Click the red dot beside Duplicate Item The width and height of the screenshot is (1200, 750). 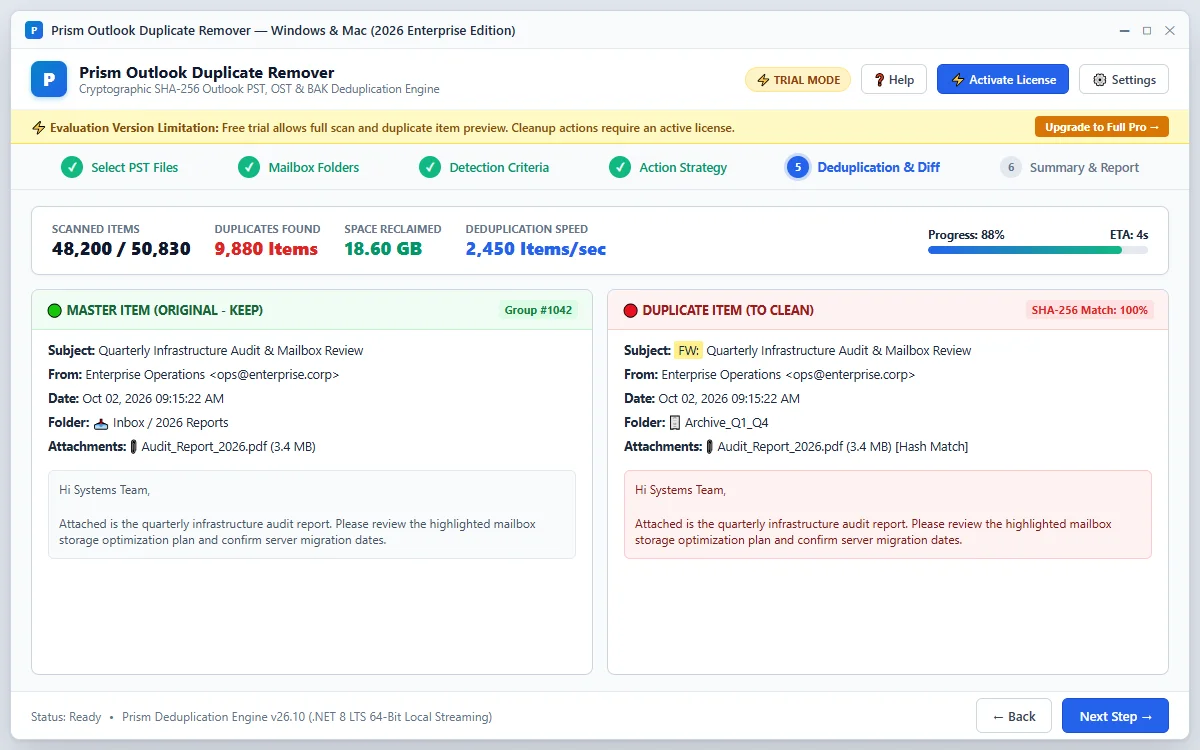tap(631, 310)
